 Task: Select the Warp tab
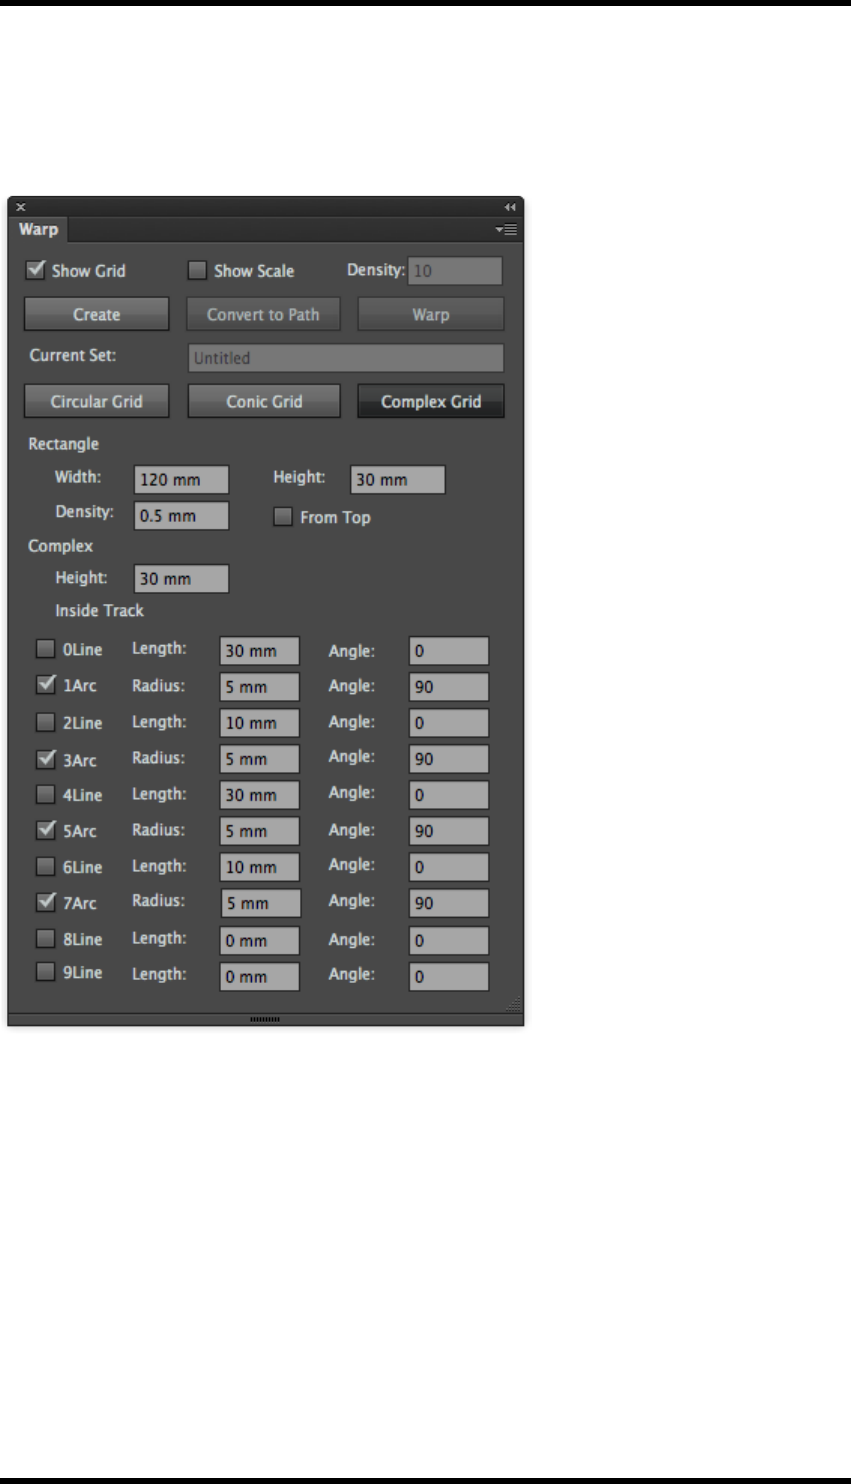click(x=38, y=229)
